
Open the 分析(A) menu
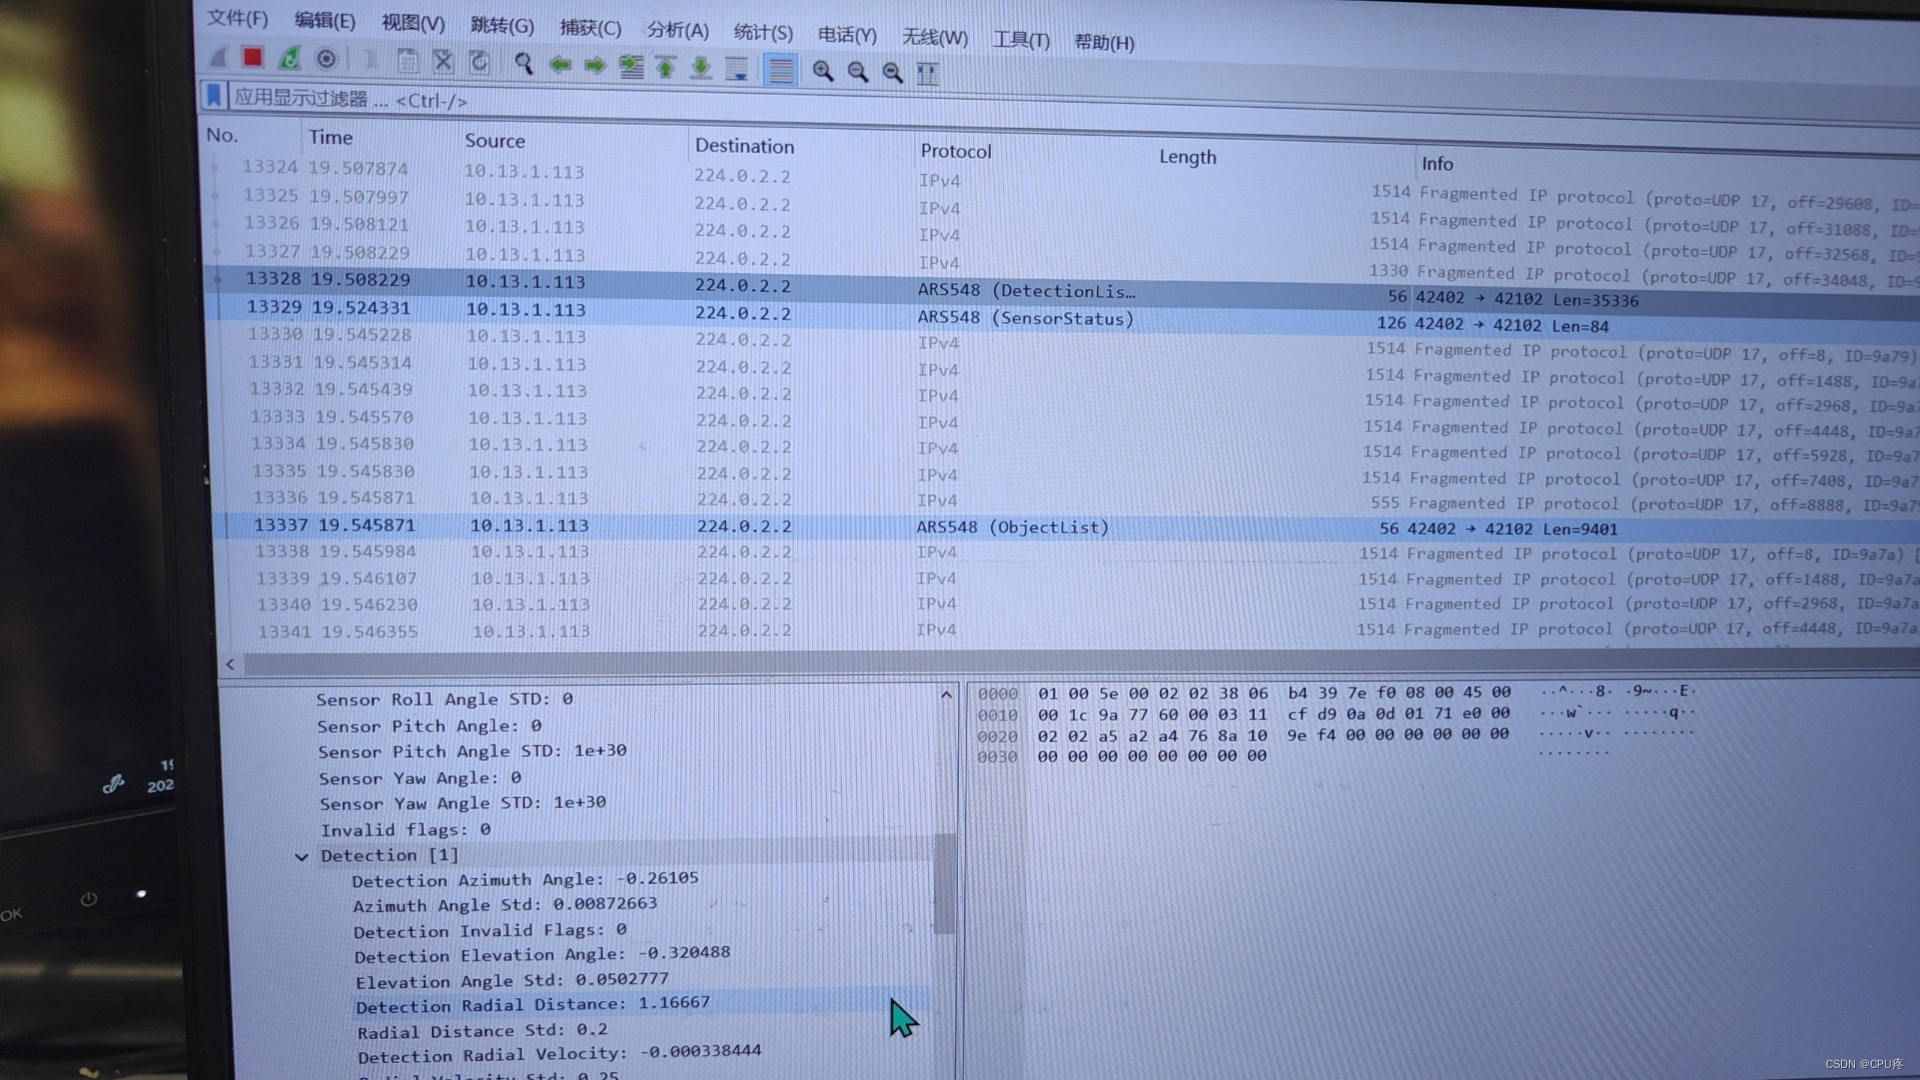(677, 30)
